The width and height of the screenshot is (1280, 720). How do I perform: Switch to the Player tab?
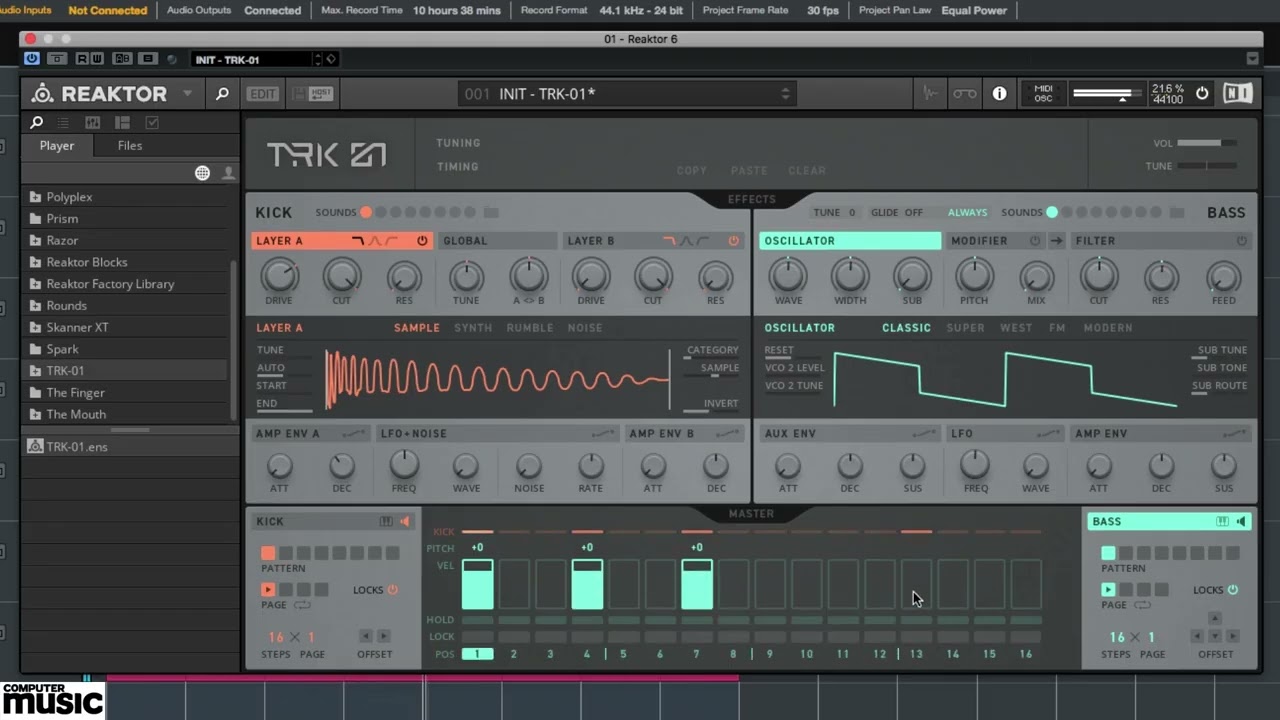coord(57,145)
